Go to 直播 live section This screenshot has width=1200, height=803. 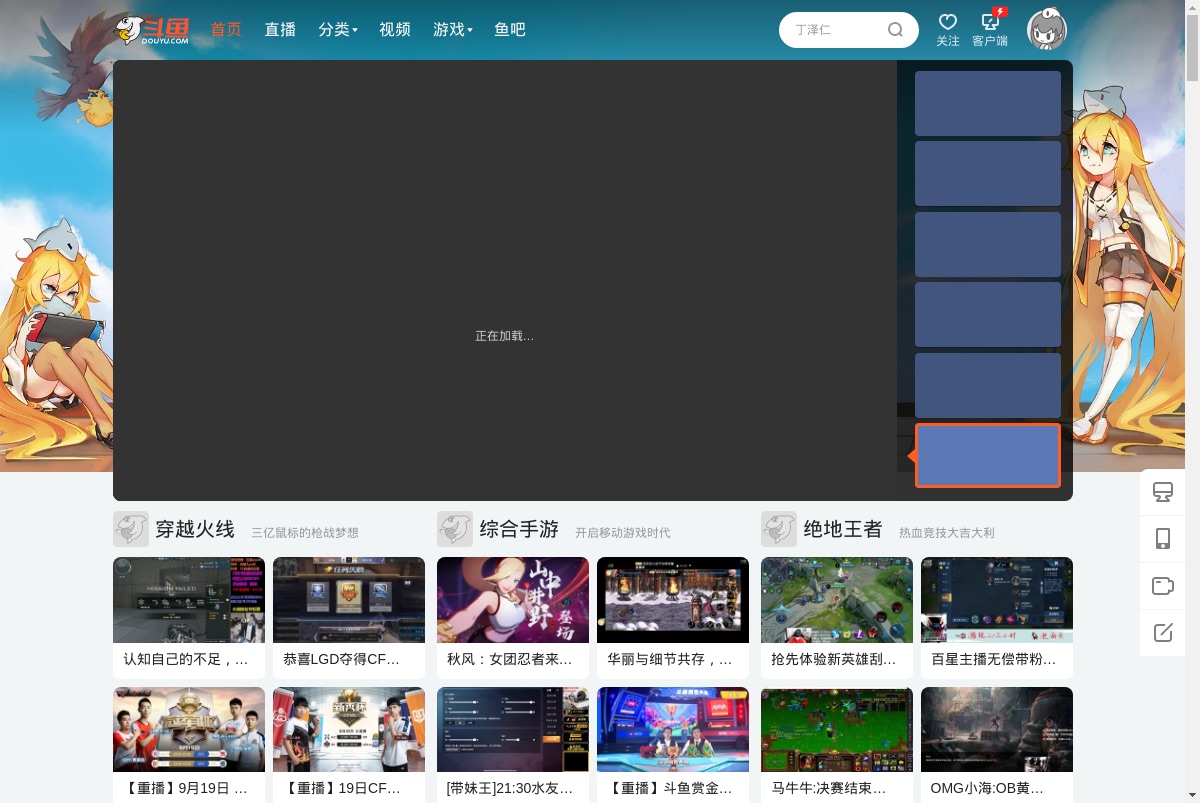coord(280,30)
